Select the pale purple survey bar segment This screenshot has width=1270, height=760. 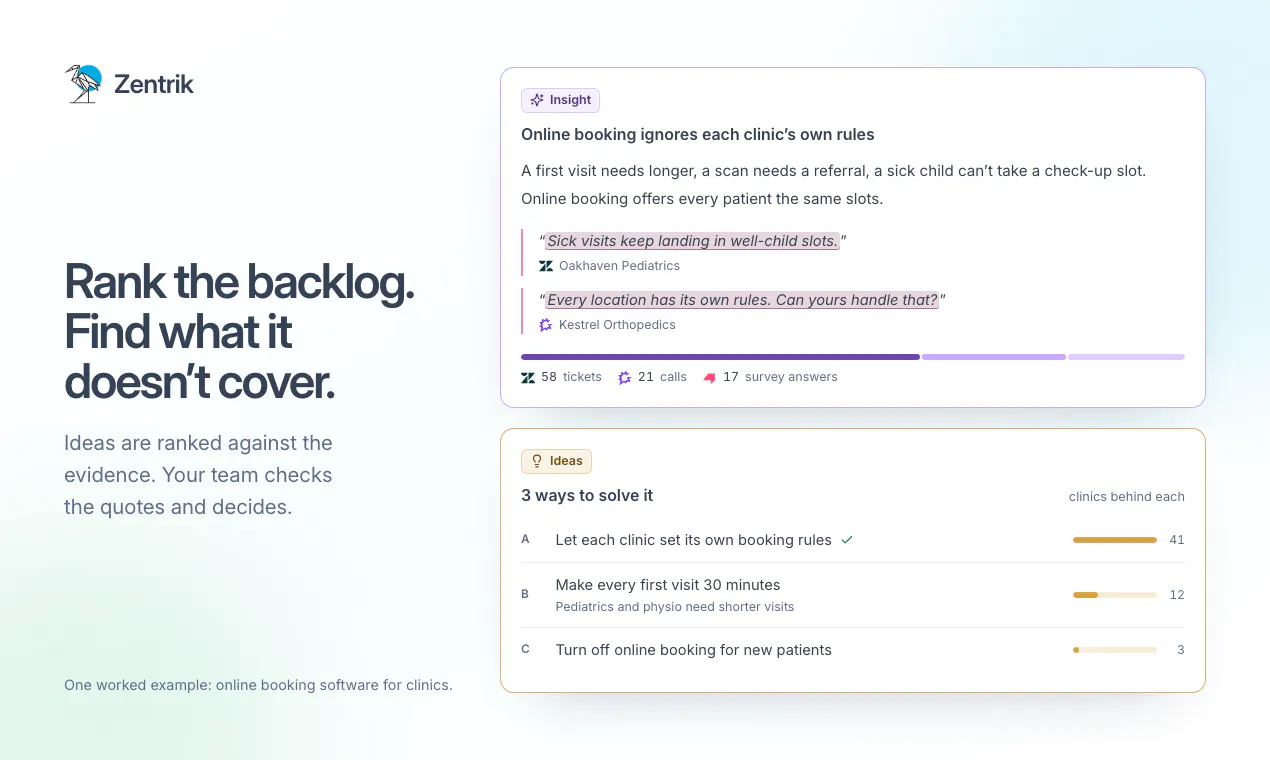pyautogui.click(x=1126, y=357)
